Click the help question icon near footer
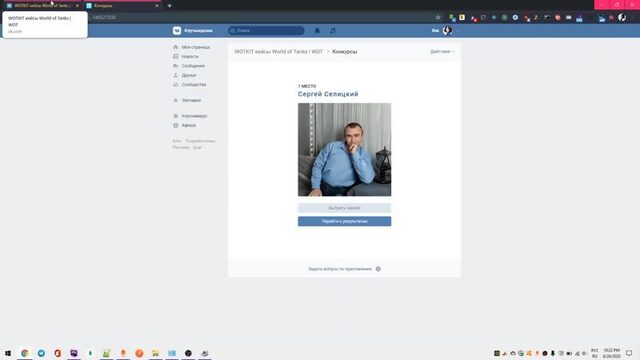The height and width of the screenshot is (360, 640). click(378, 269)
